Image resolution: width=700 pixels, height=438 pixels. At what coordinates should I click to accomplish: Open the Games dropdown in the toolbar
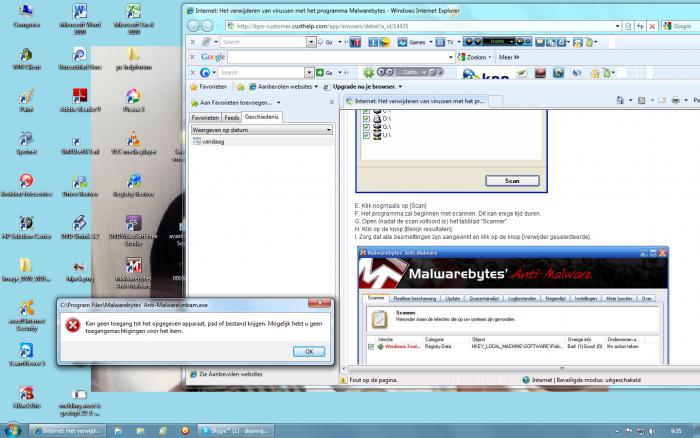[x=431, y=42]
